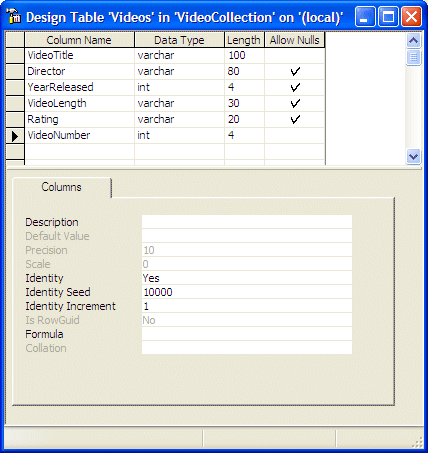Uncheck Allow Nulls for the Director column

pyautogui.click(x=295, y=71)
